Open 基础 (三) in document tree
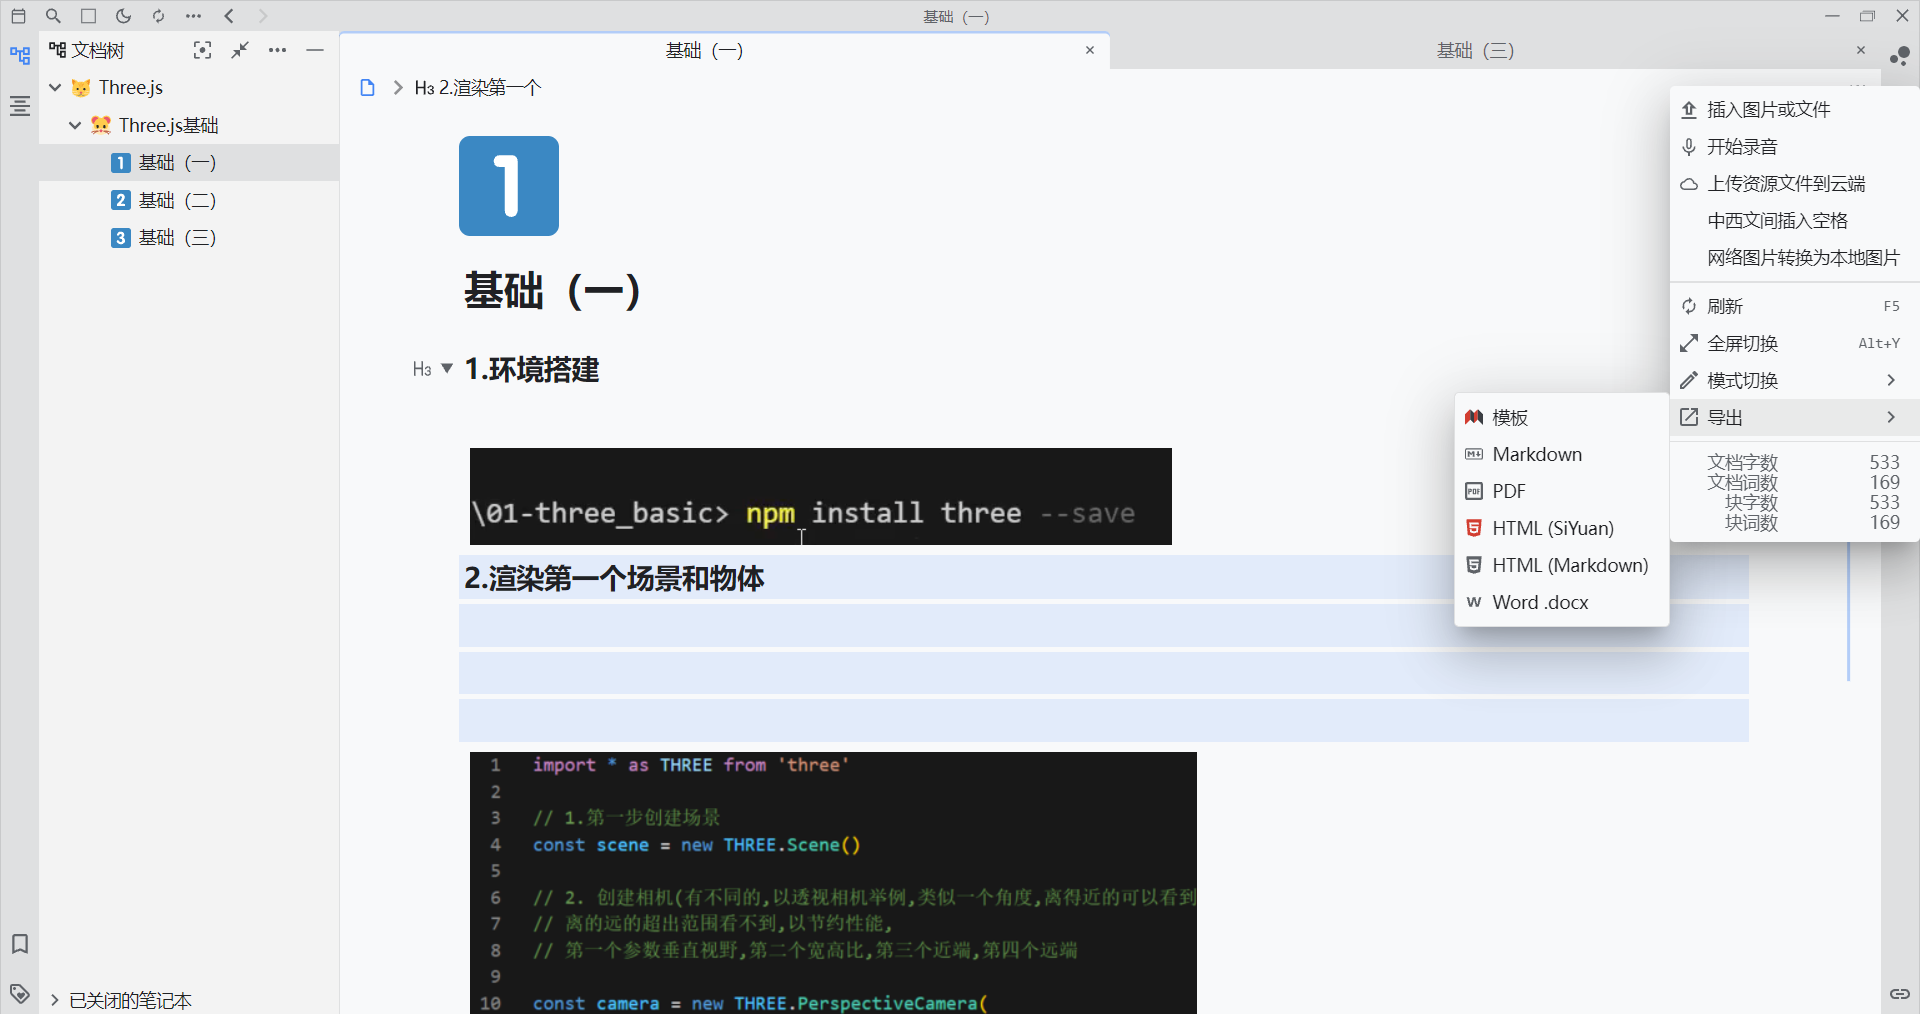 coord(189,238)
